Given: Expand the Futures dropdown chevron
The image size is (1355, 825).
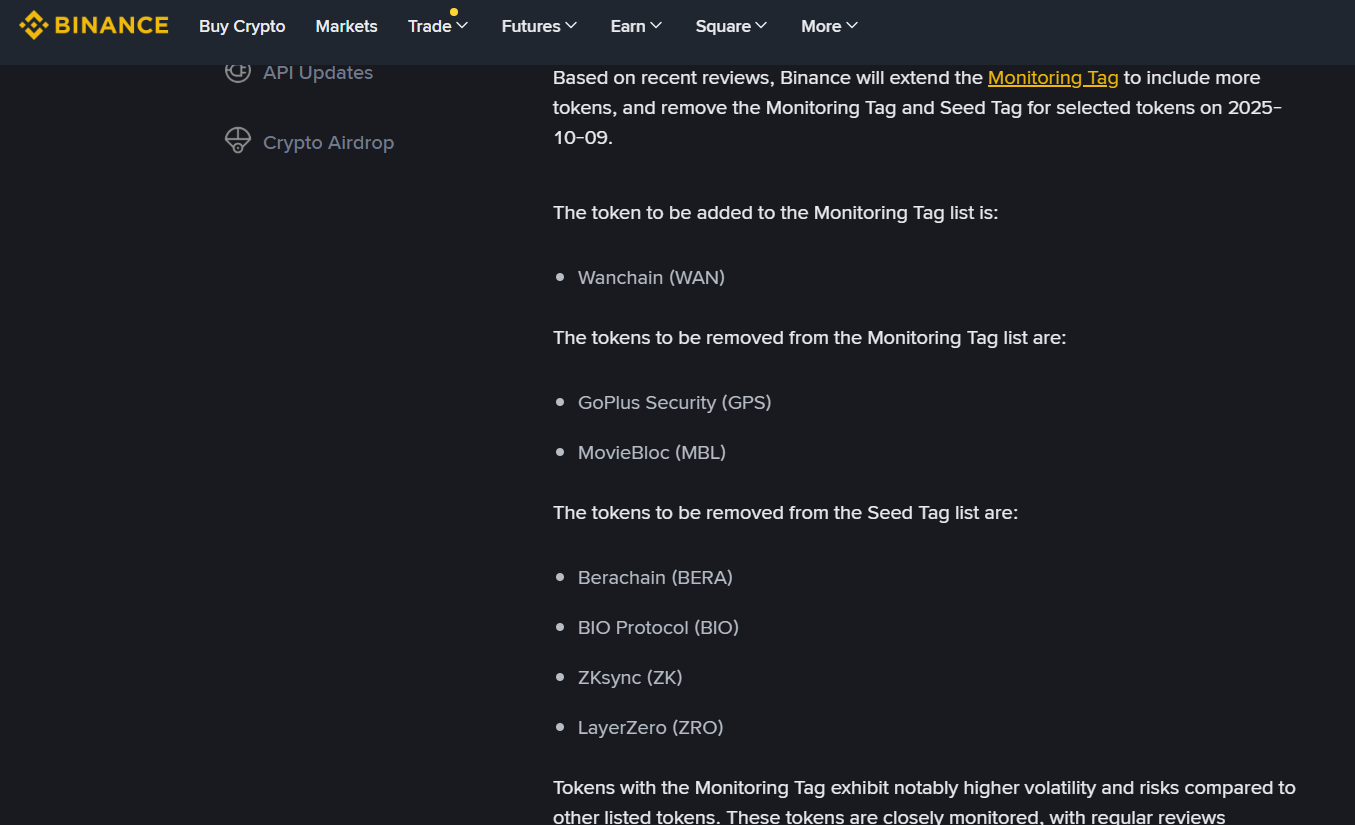Looking at the screenshot, I should pyautogui.click(x=571, y=26).
